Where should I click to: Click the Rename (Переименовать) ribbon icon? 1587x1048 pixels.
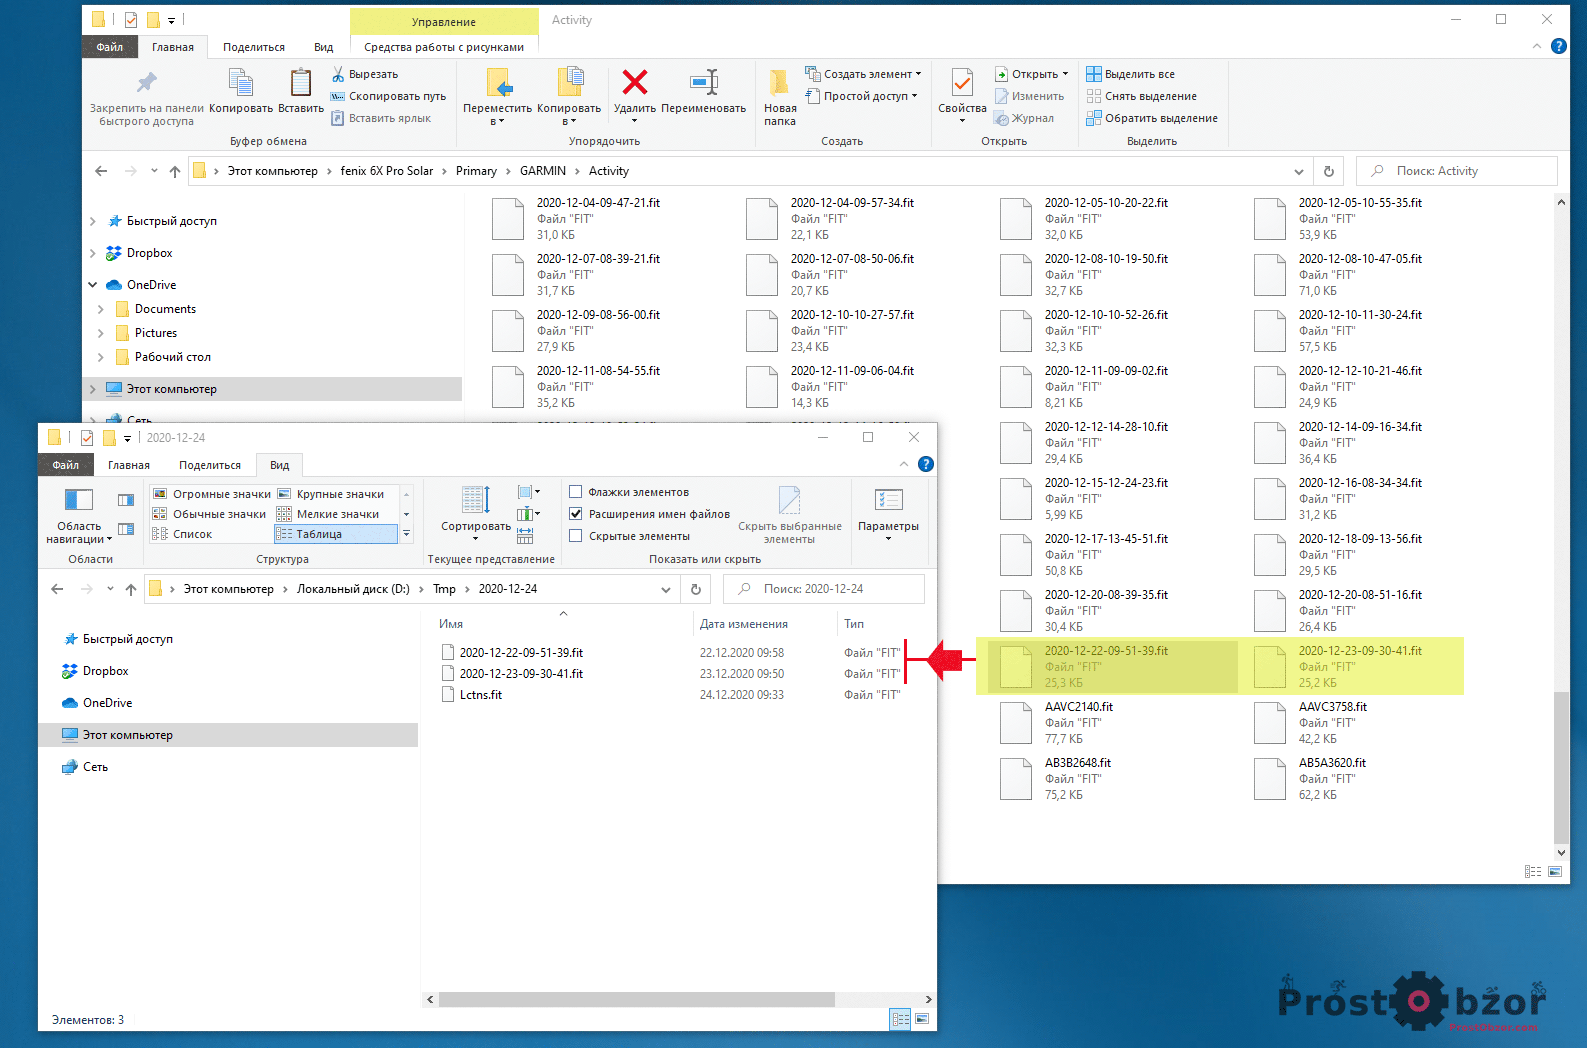(x=704, y=82)
